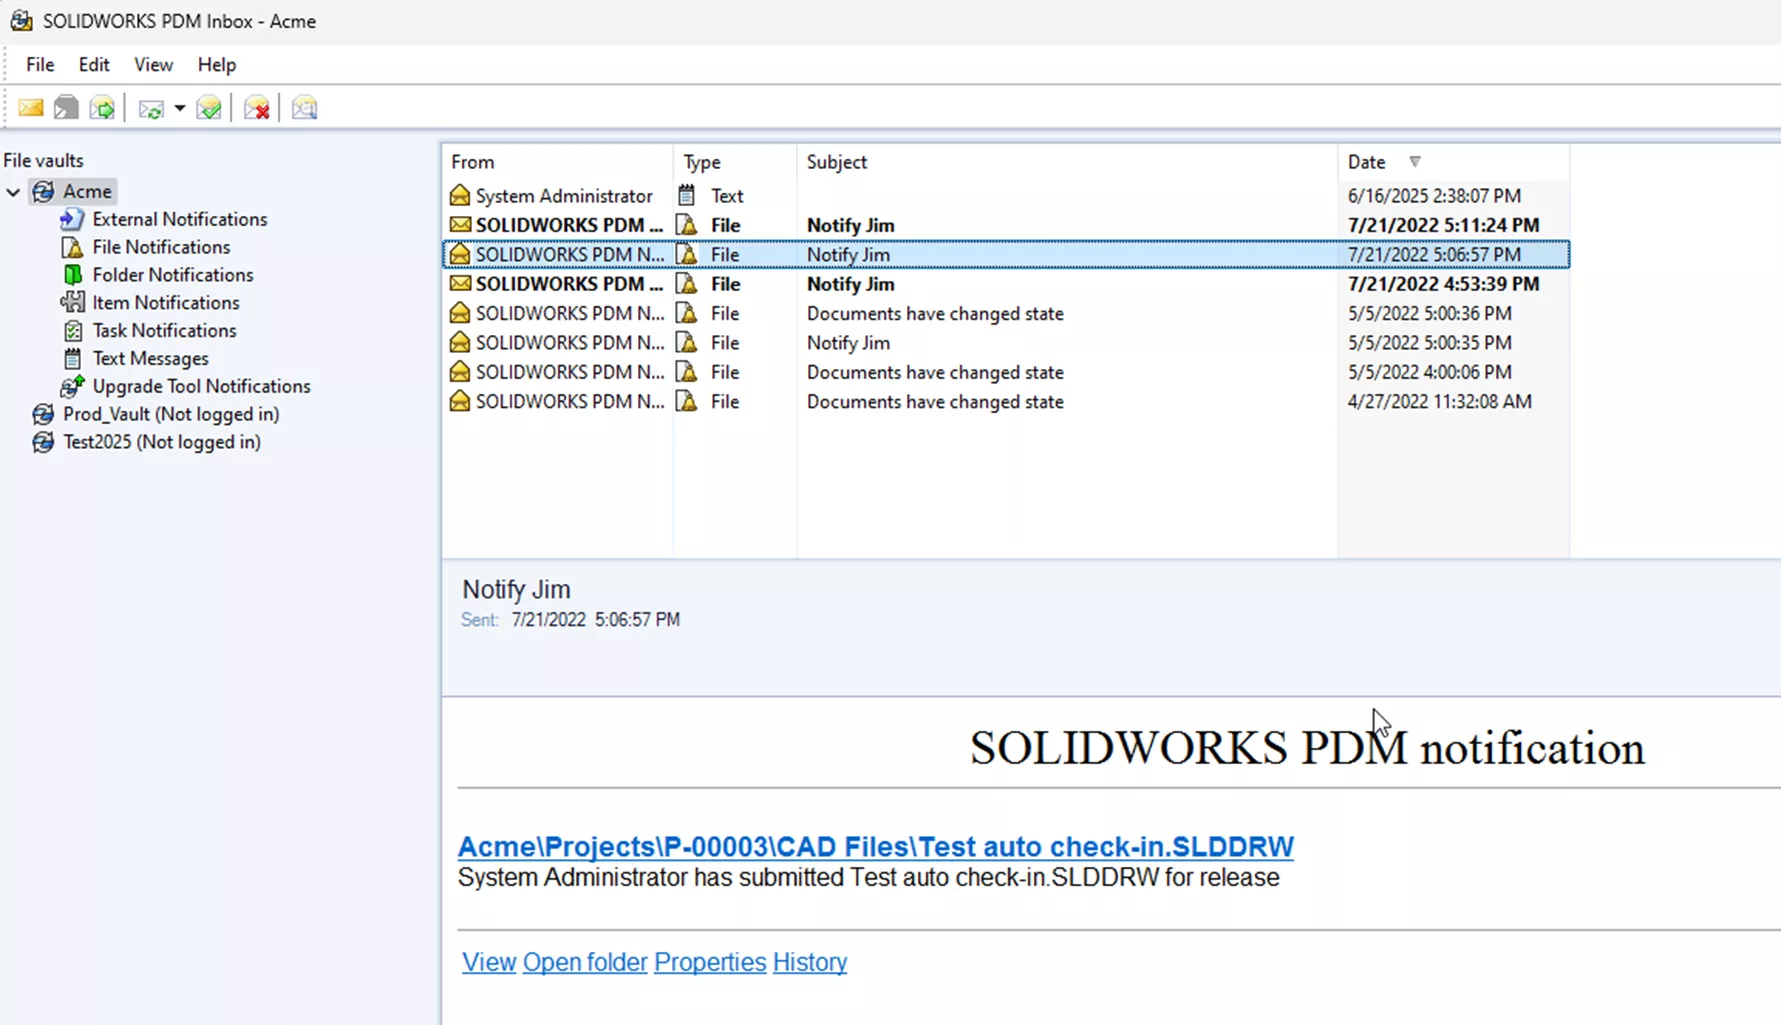Image resolution: width=1781 pixels, height=1025 pixels.
Task: Select Folder Notifications in the tree
Action: point(173,275)
